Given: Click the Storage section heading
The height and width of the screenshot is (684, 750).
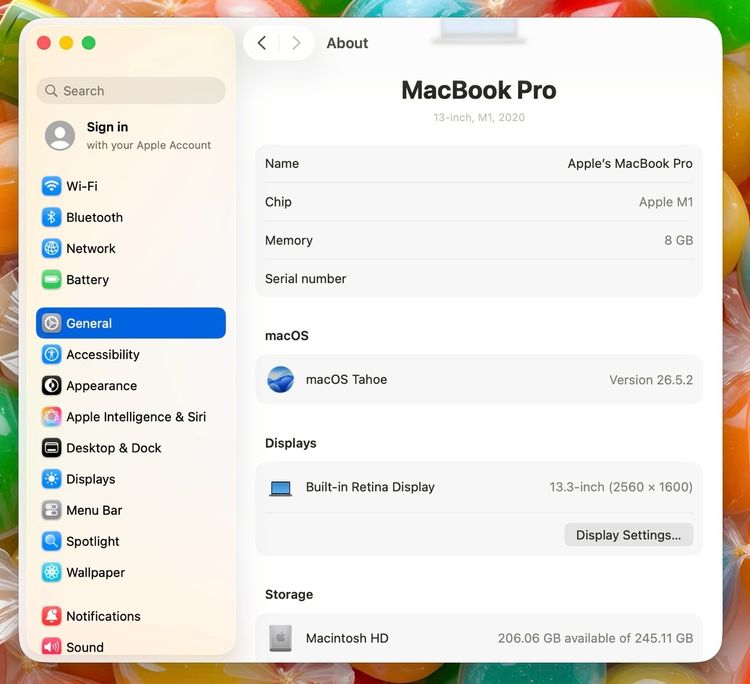Looking at the screenshot, I should click(x=289, y=594).
